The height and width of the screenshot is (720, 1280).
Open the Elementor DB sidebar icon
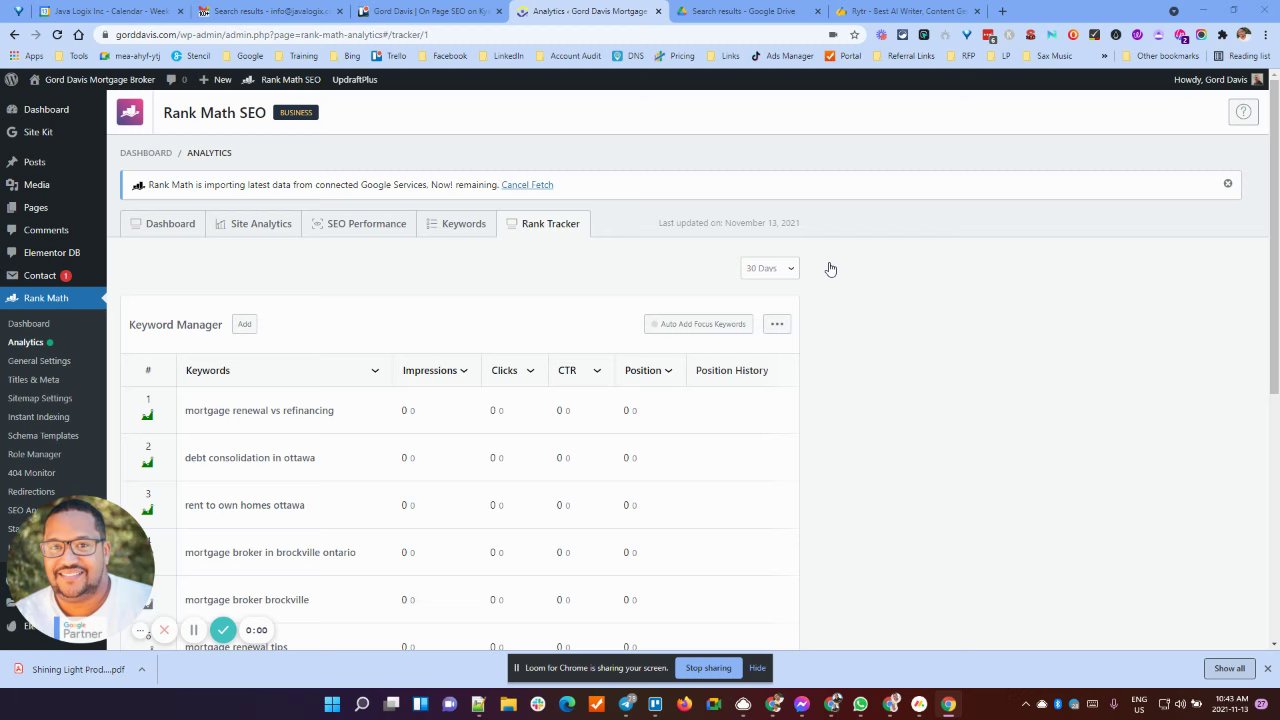11,253
